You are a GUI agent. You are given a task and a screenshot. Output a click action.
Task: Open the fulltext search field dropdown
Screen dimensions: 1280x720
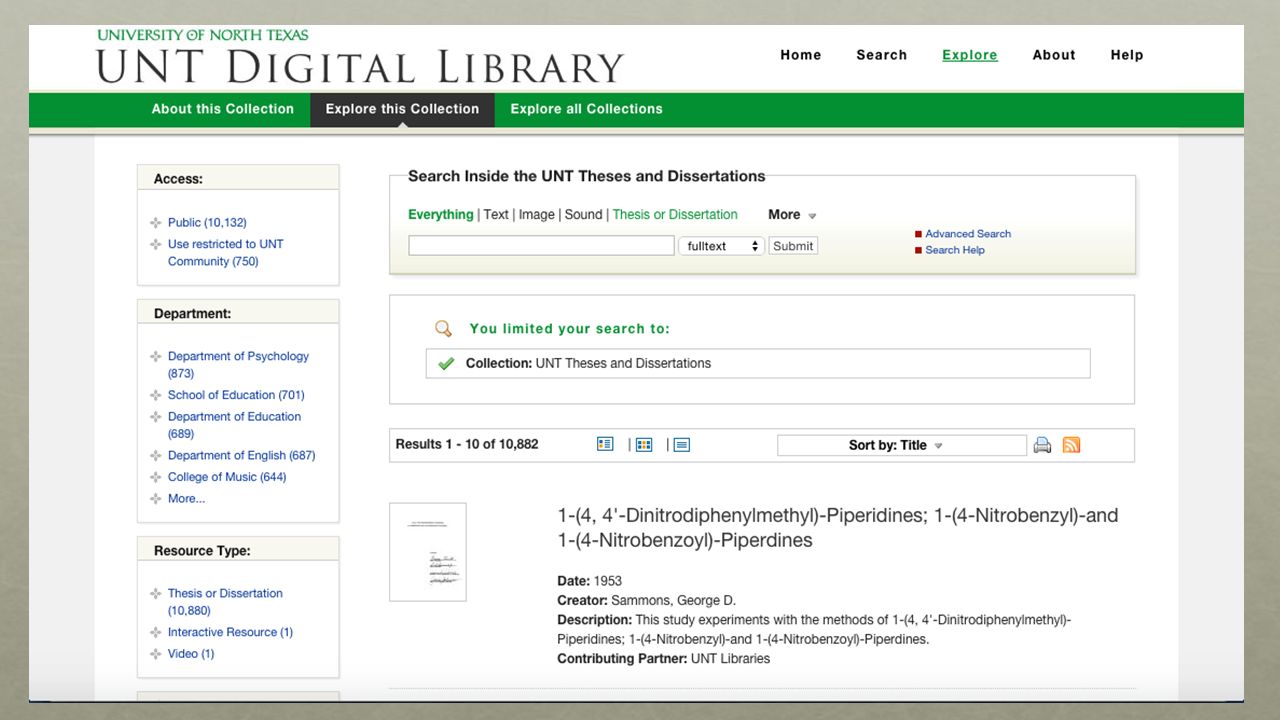[721, 246]
